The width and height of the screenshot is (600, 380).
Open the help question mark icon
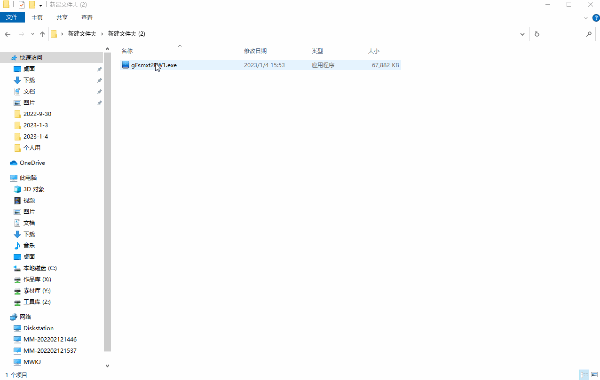(596, 18)
